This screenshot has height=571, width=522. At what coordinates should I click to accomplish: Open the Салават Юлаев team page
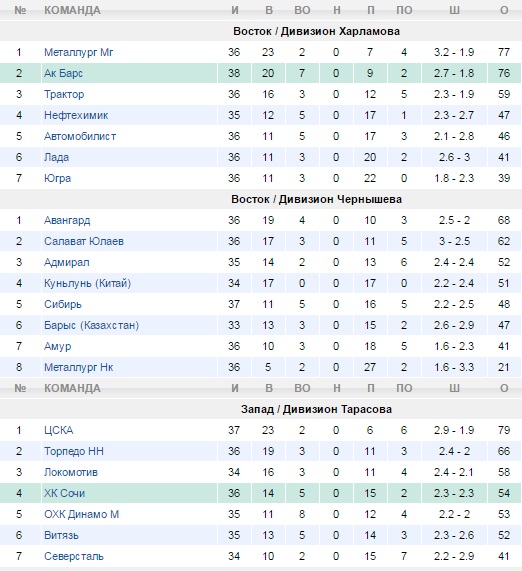point(84,241)
